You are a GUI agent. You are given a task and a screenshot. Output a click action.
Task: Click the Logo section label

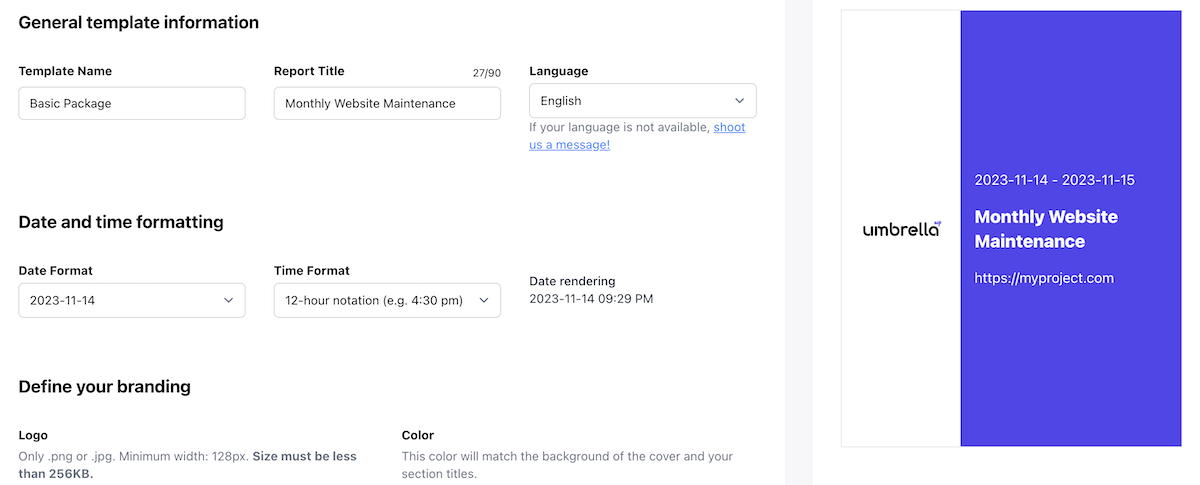pyautogui.click(x=33, y=435)
